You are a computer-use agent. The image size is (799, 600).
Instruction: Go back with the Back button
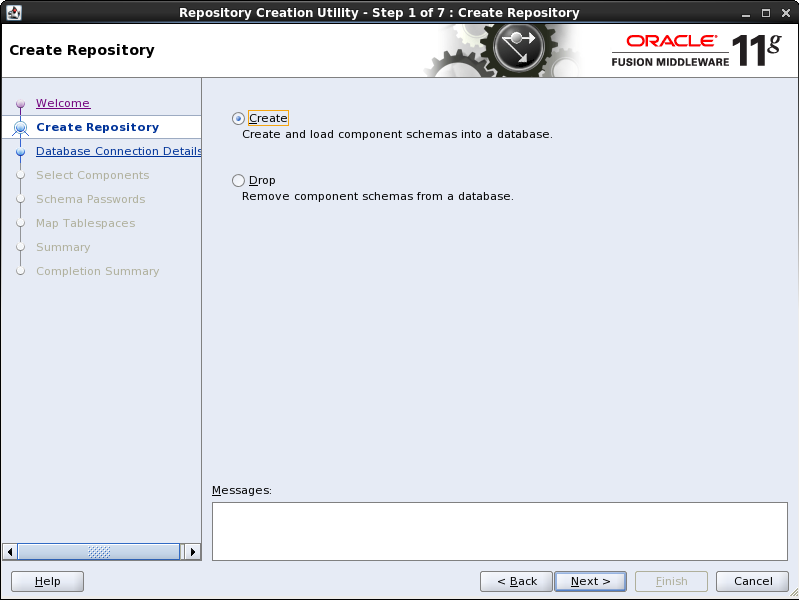point(516,581)
